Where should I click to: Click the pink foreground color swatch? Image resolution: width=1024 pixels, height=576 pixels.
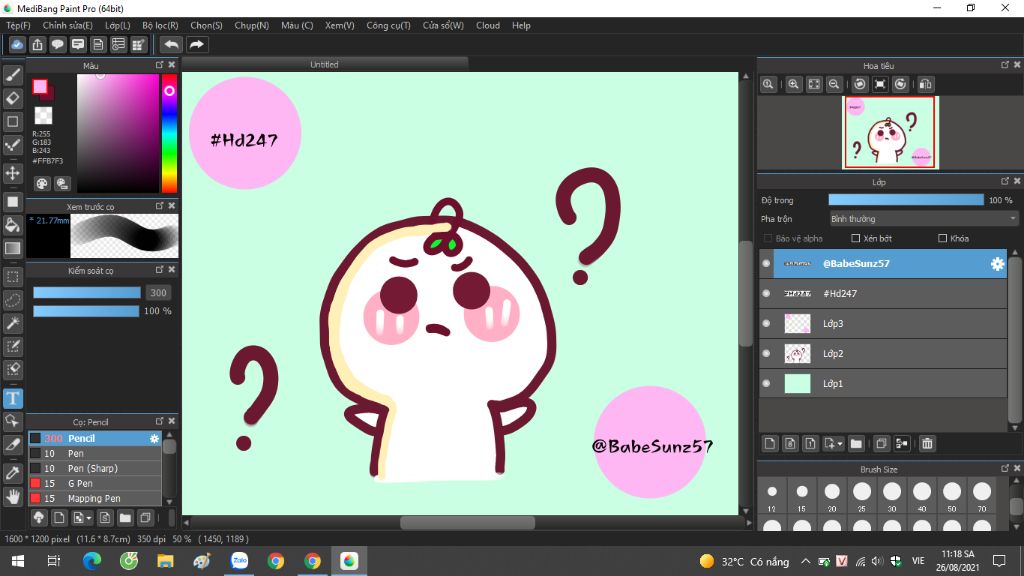point(40,86)
